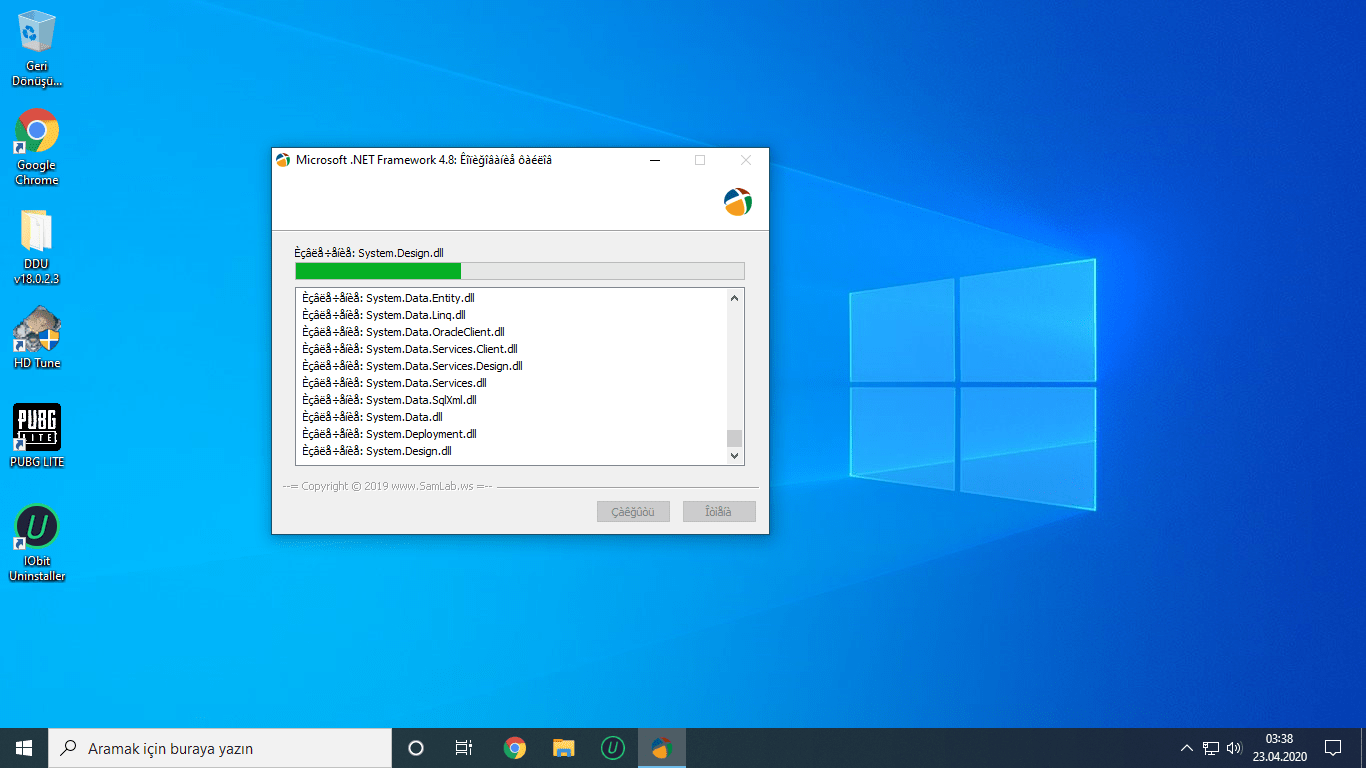The width and height of the screenshot is (1366, 768).
Task: Click the greyed-out Çàêðûòü button
Action: [x=633, y=512]
